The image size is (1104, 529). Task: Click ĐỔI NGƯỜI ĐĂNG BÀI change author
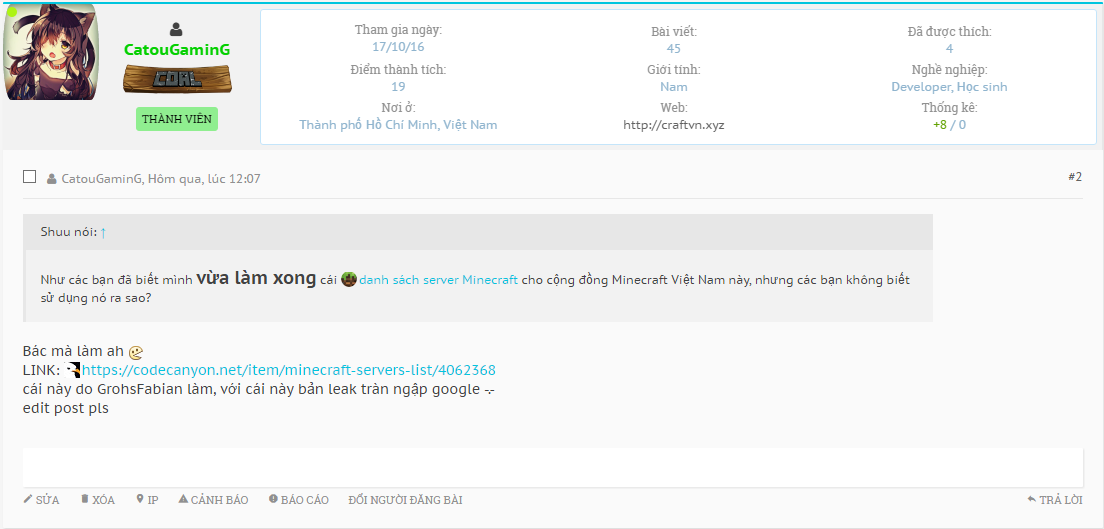[x=406, y=500]
